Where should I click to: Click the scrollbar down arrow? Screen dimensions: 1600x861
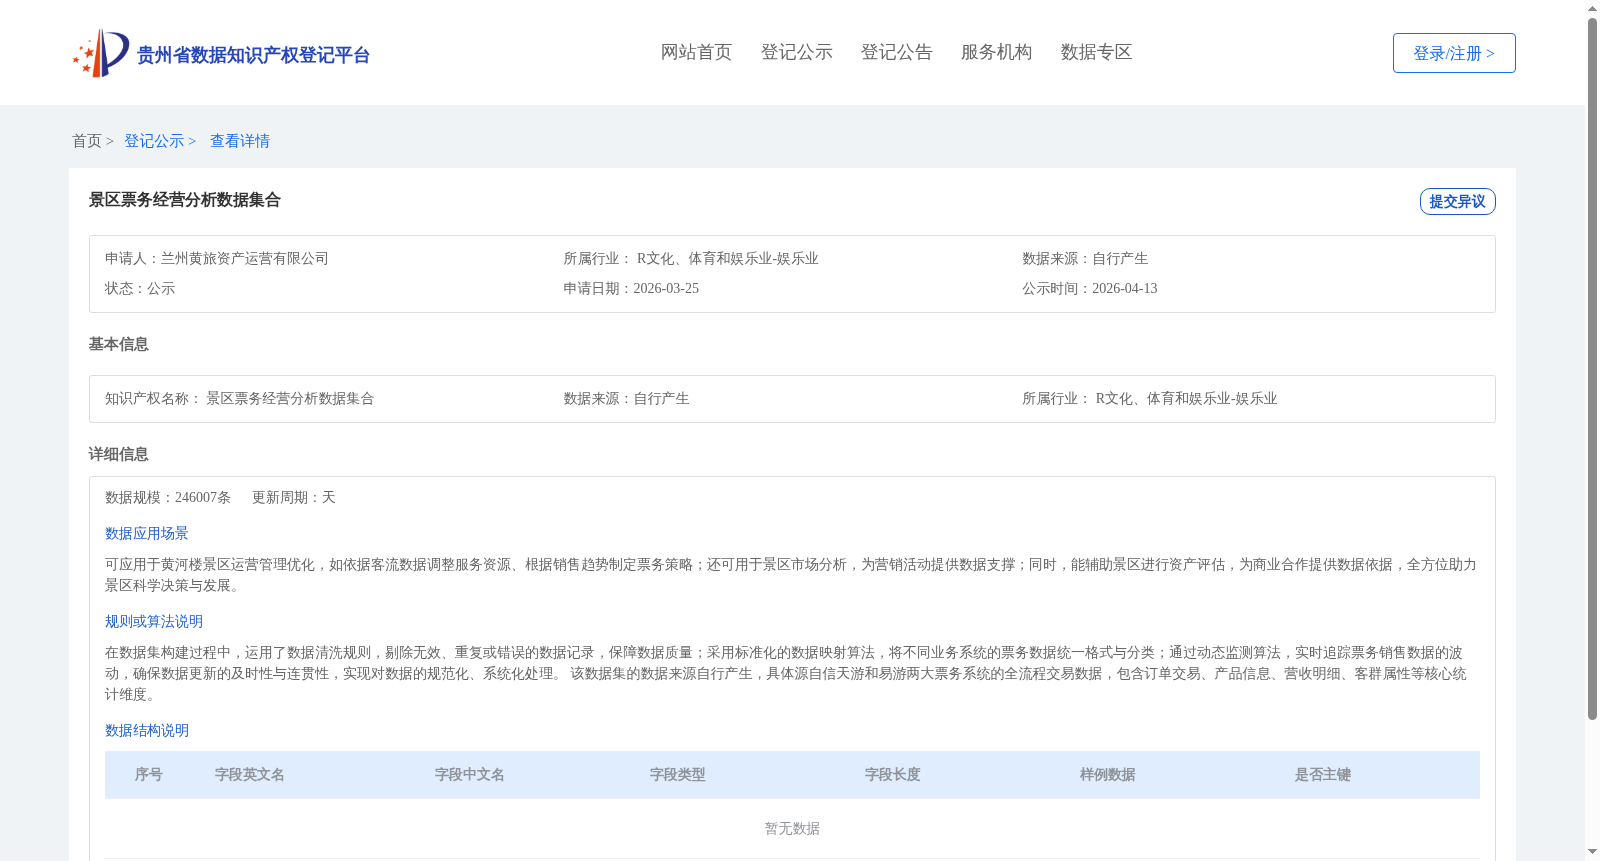(1592, 853)
